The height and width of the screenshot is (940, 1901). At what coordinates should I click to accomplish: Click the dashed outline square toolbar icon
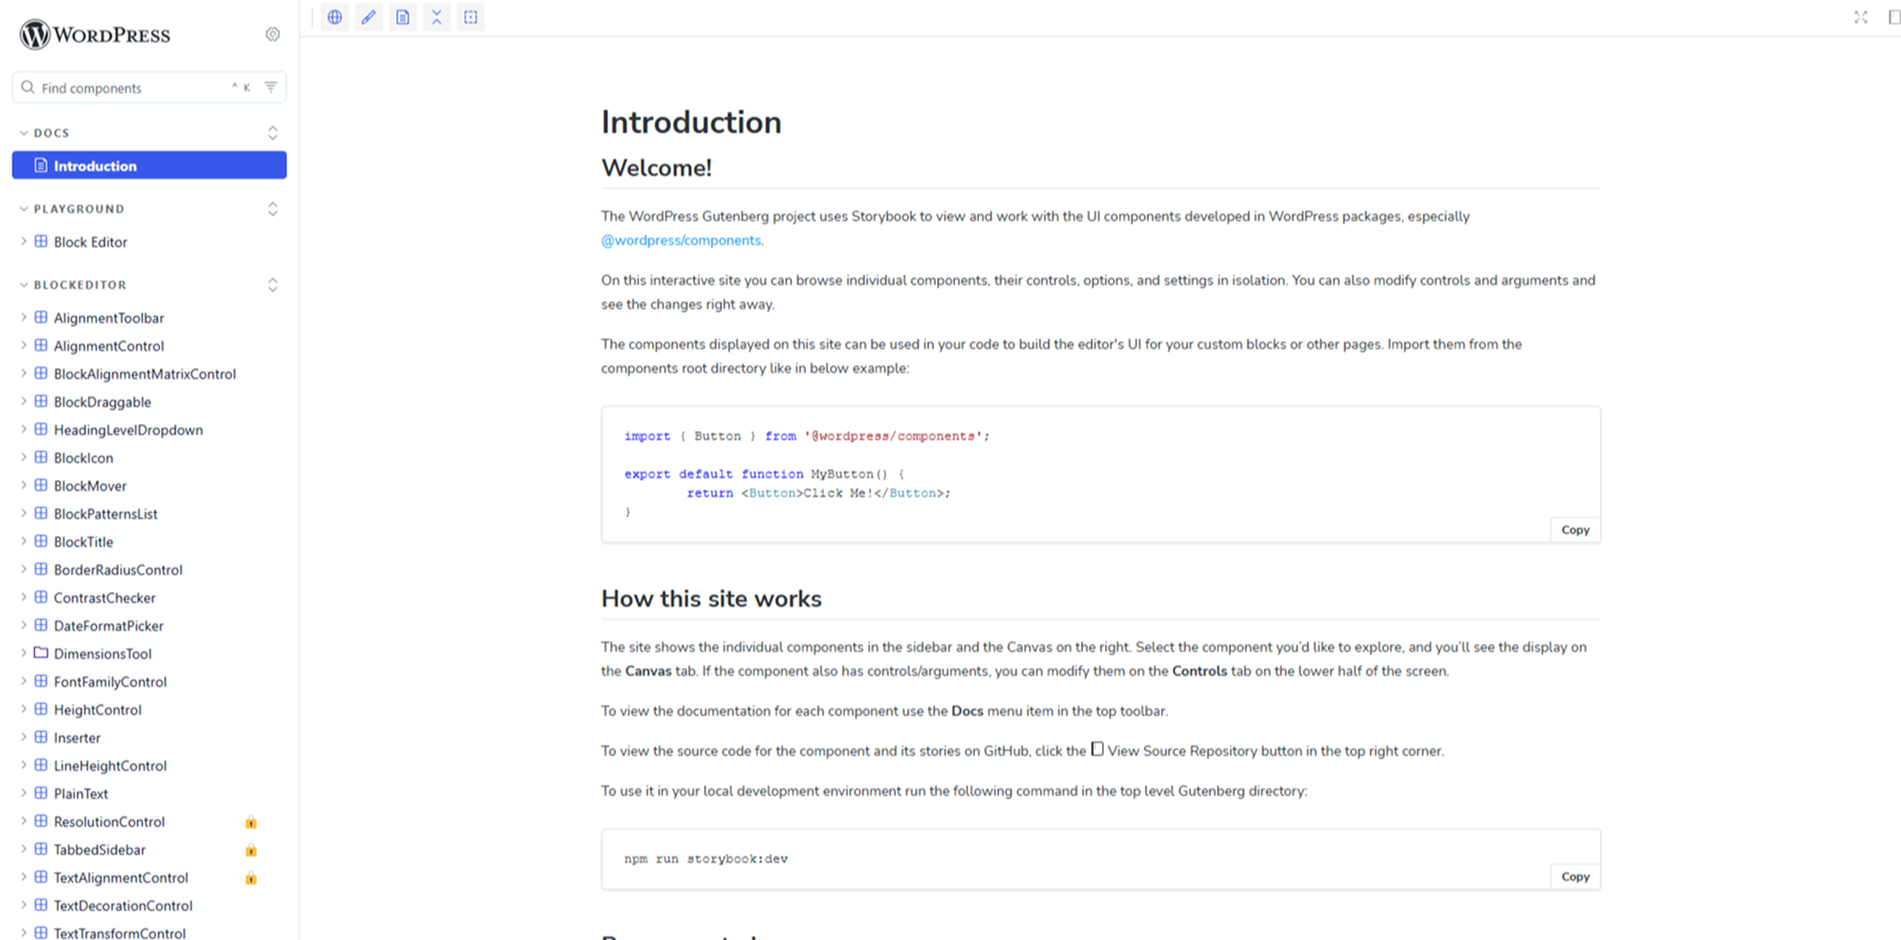click(471, 17)
